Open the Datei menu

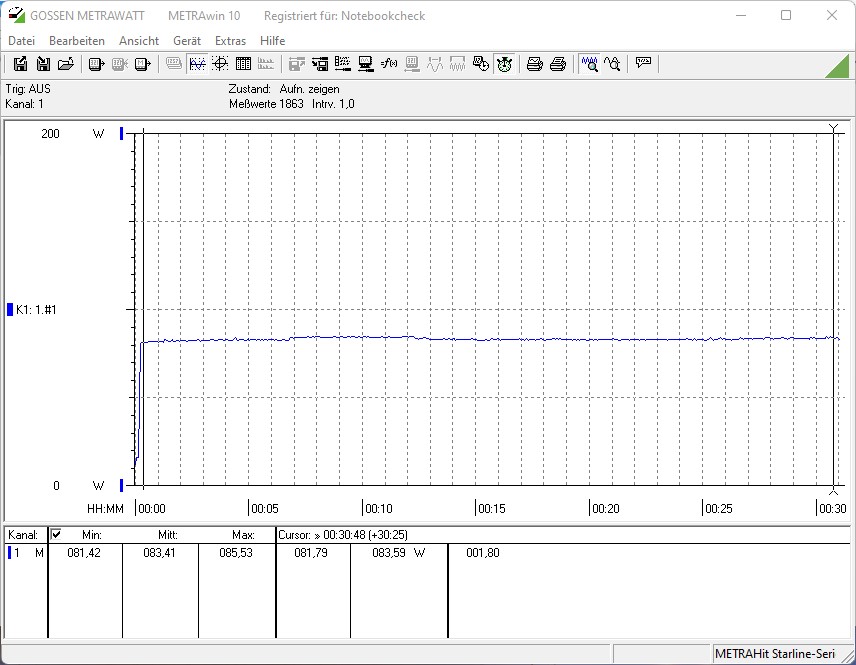[x=21, y=40]
